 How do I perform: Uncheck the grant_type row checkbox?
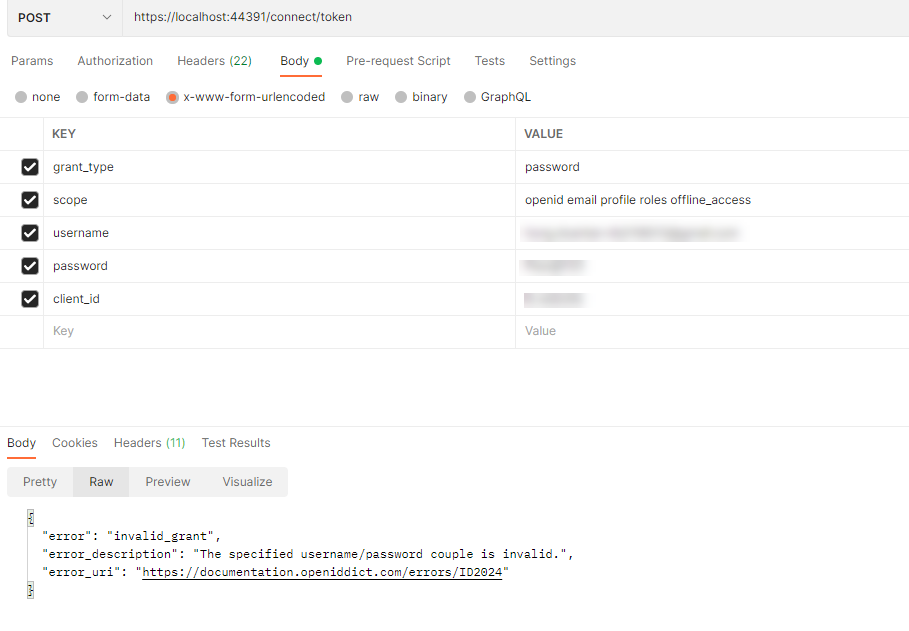[30, 167]
